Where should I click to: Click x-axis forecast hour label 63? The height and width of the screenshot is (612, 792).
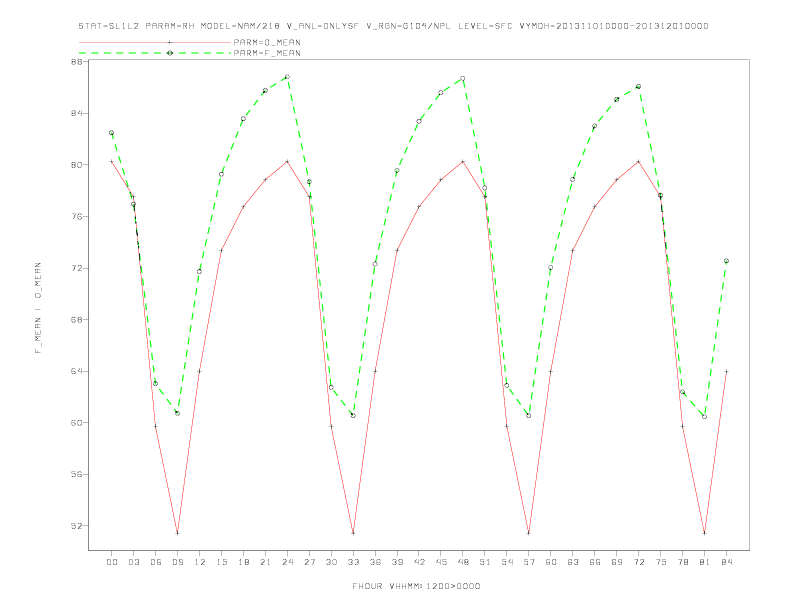[573, 562]
